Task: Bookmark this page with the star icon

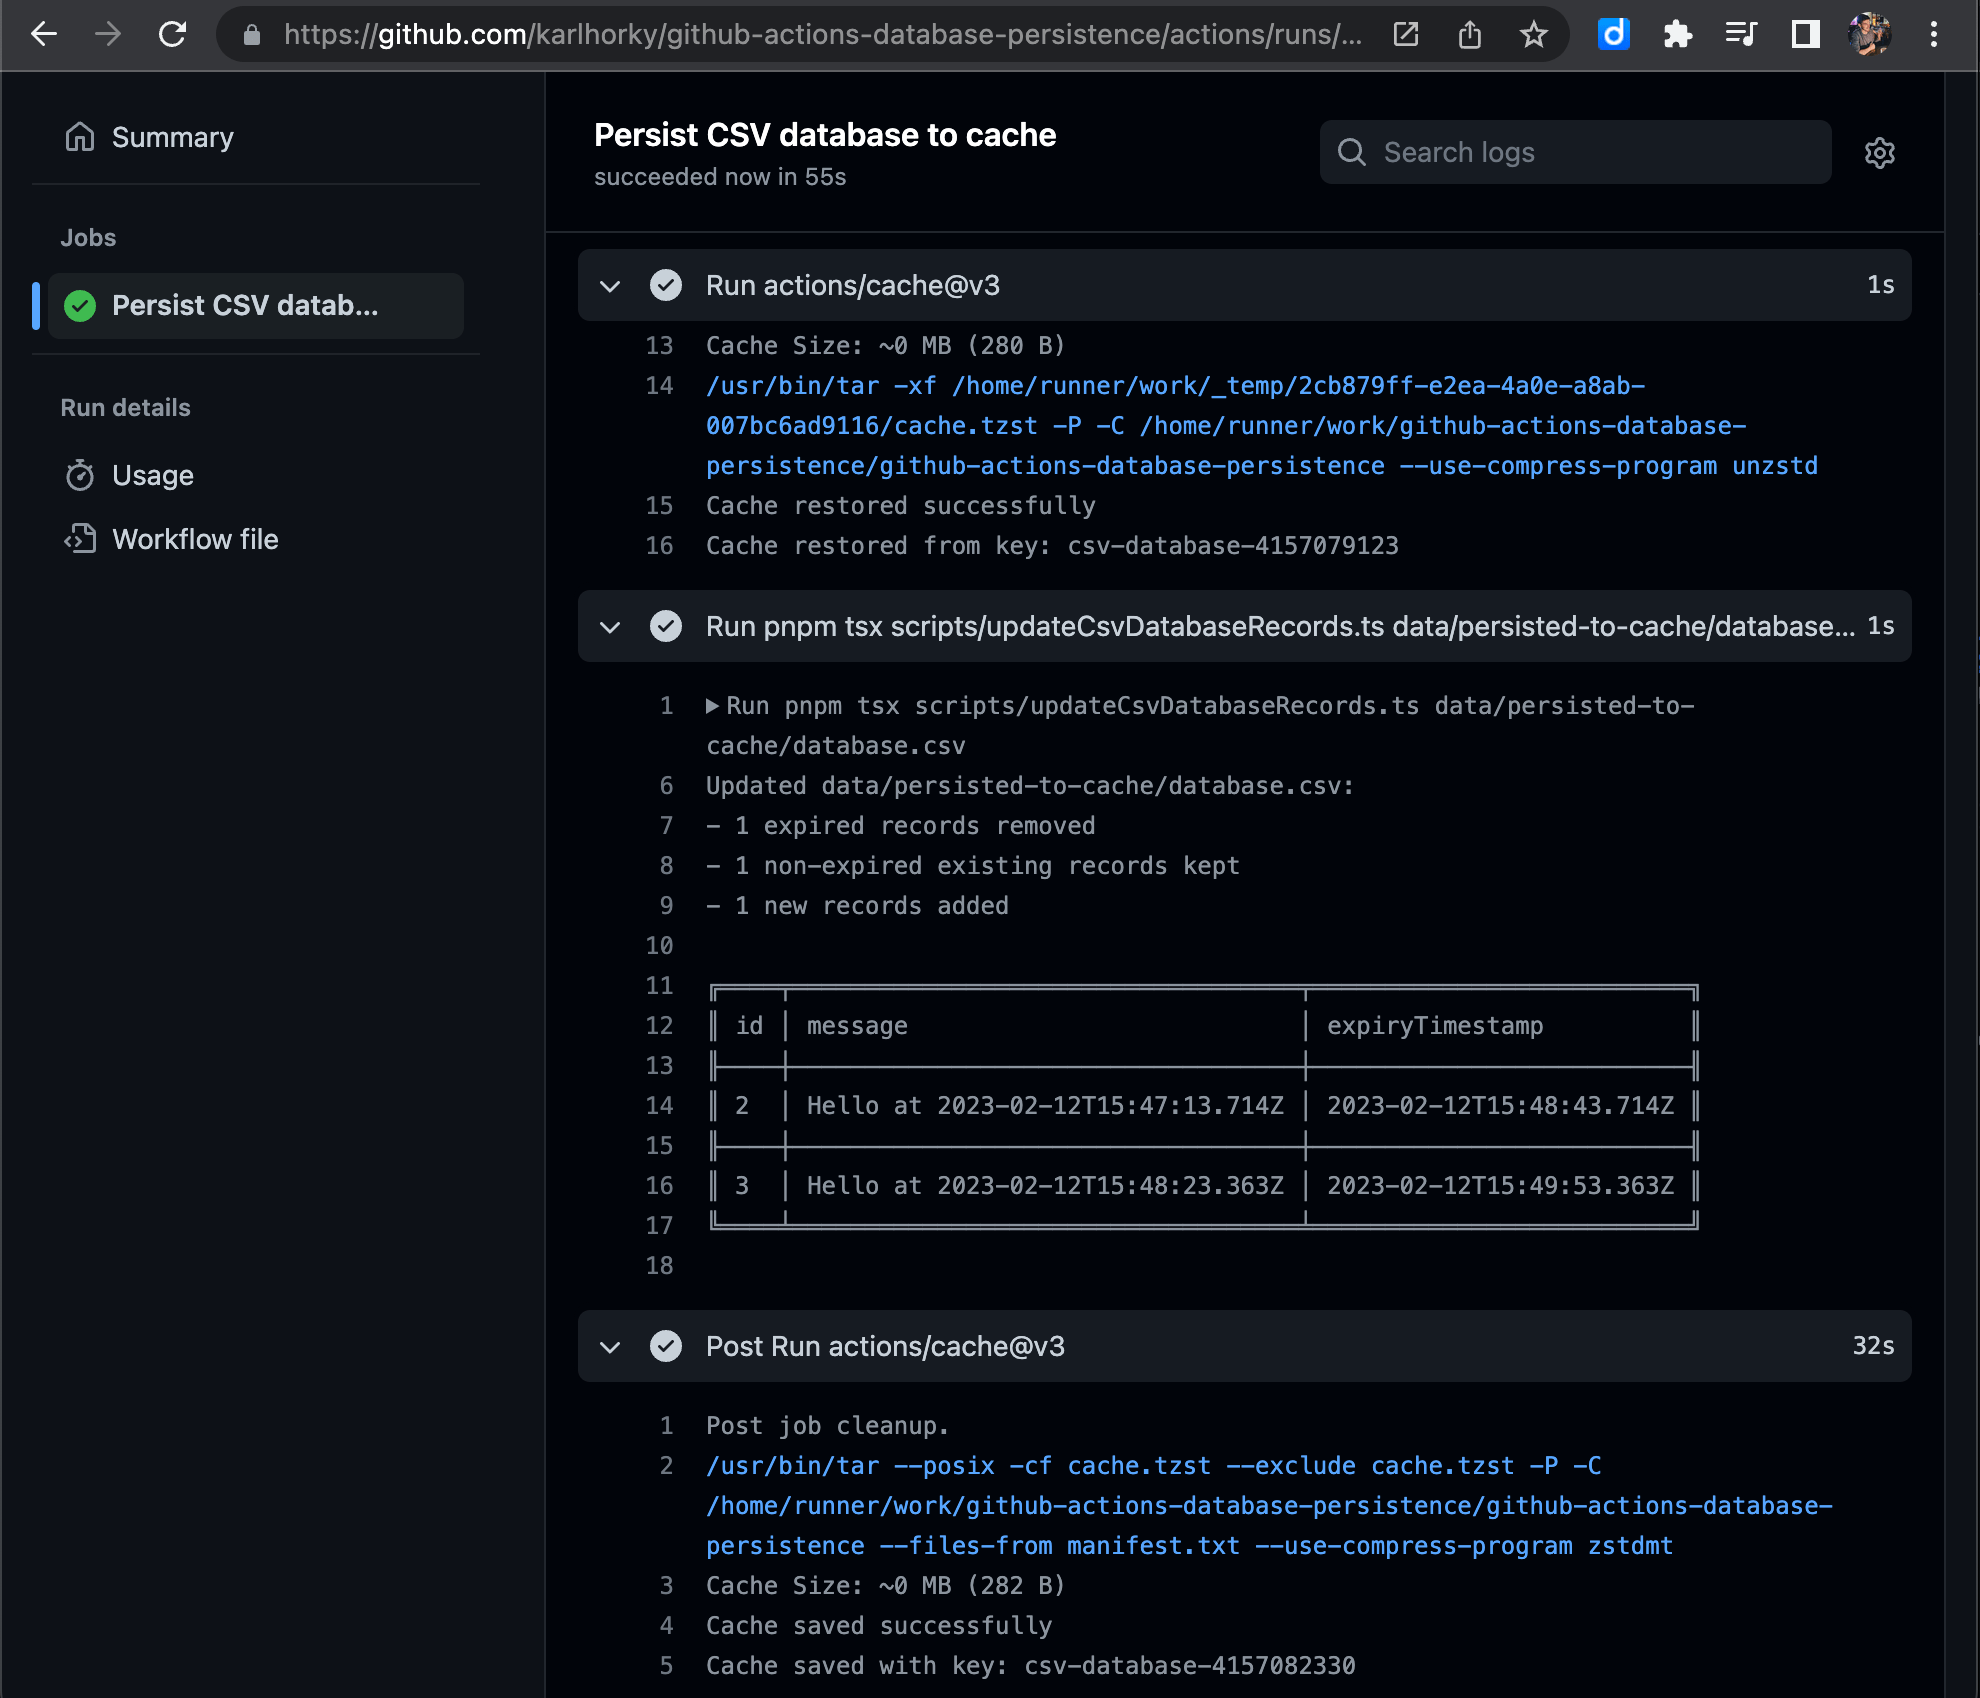Action: [1533, 35]
